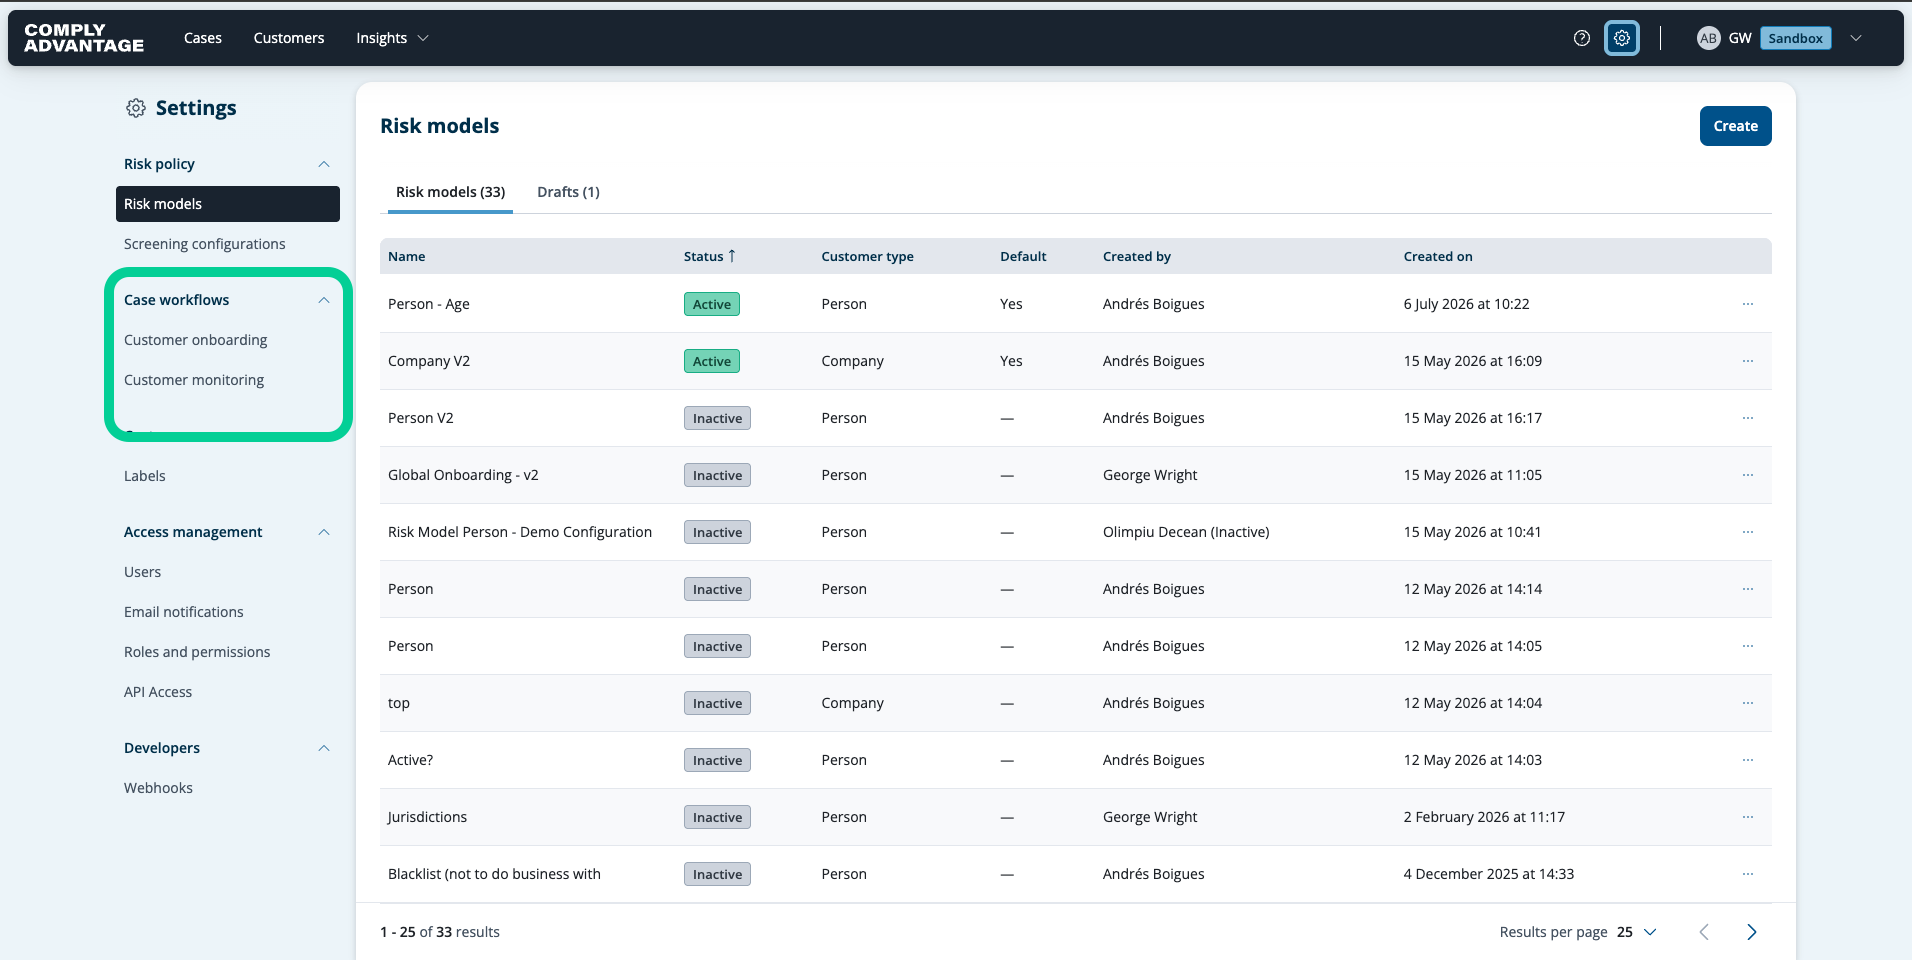Click 6 July 2026 at 10:22 date

[1466, 304]
